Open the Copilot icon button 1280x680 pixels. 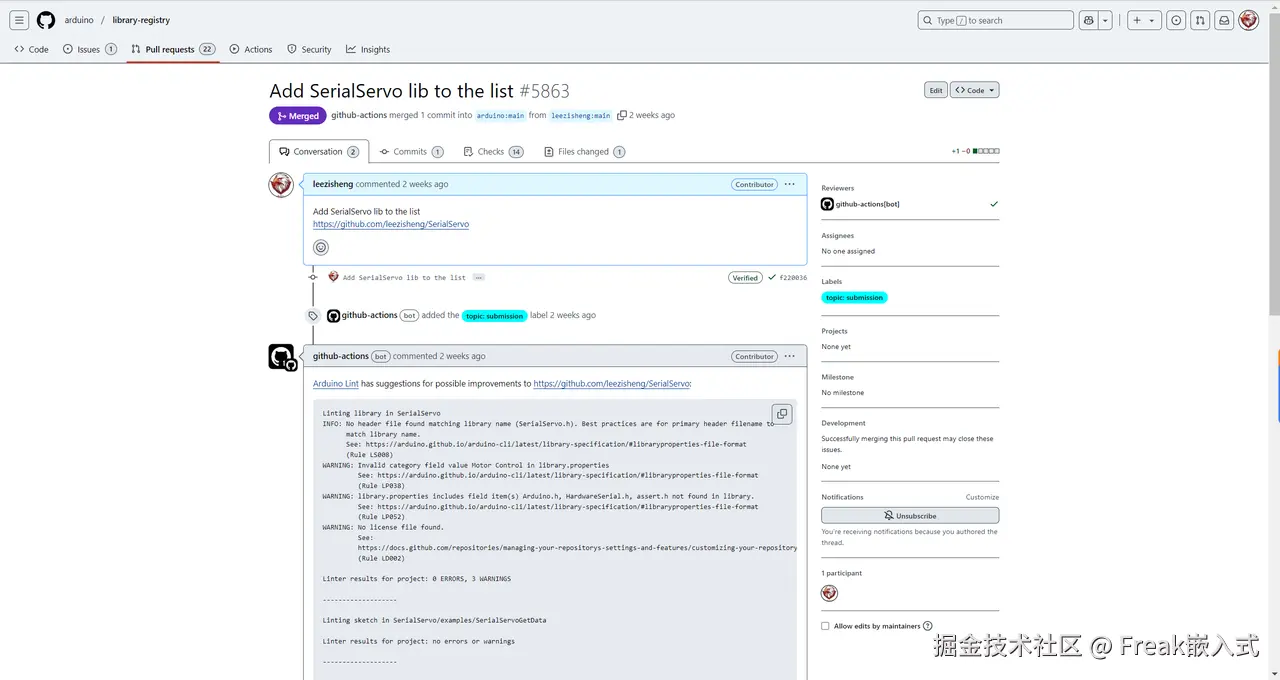click(x=1089, y=20)
